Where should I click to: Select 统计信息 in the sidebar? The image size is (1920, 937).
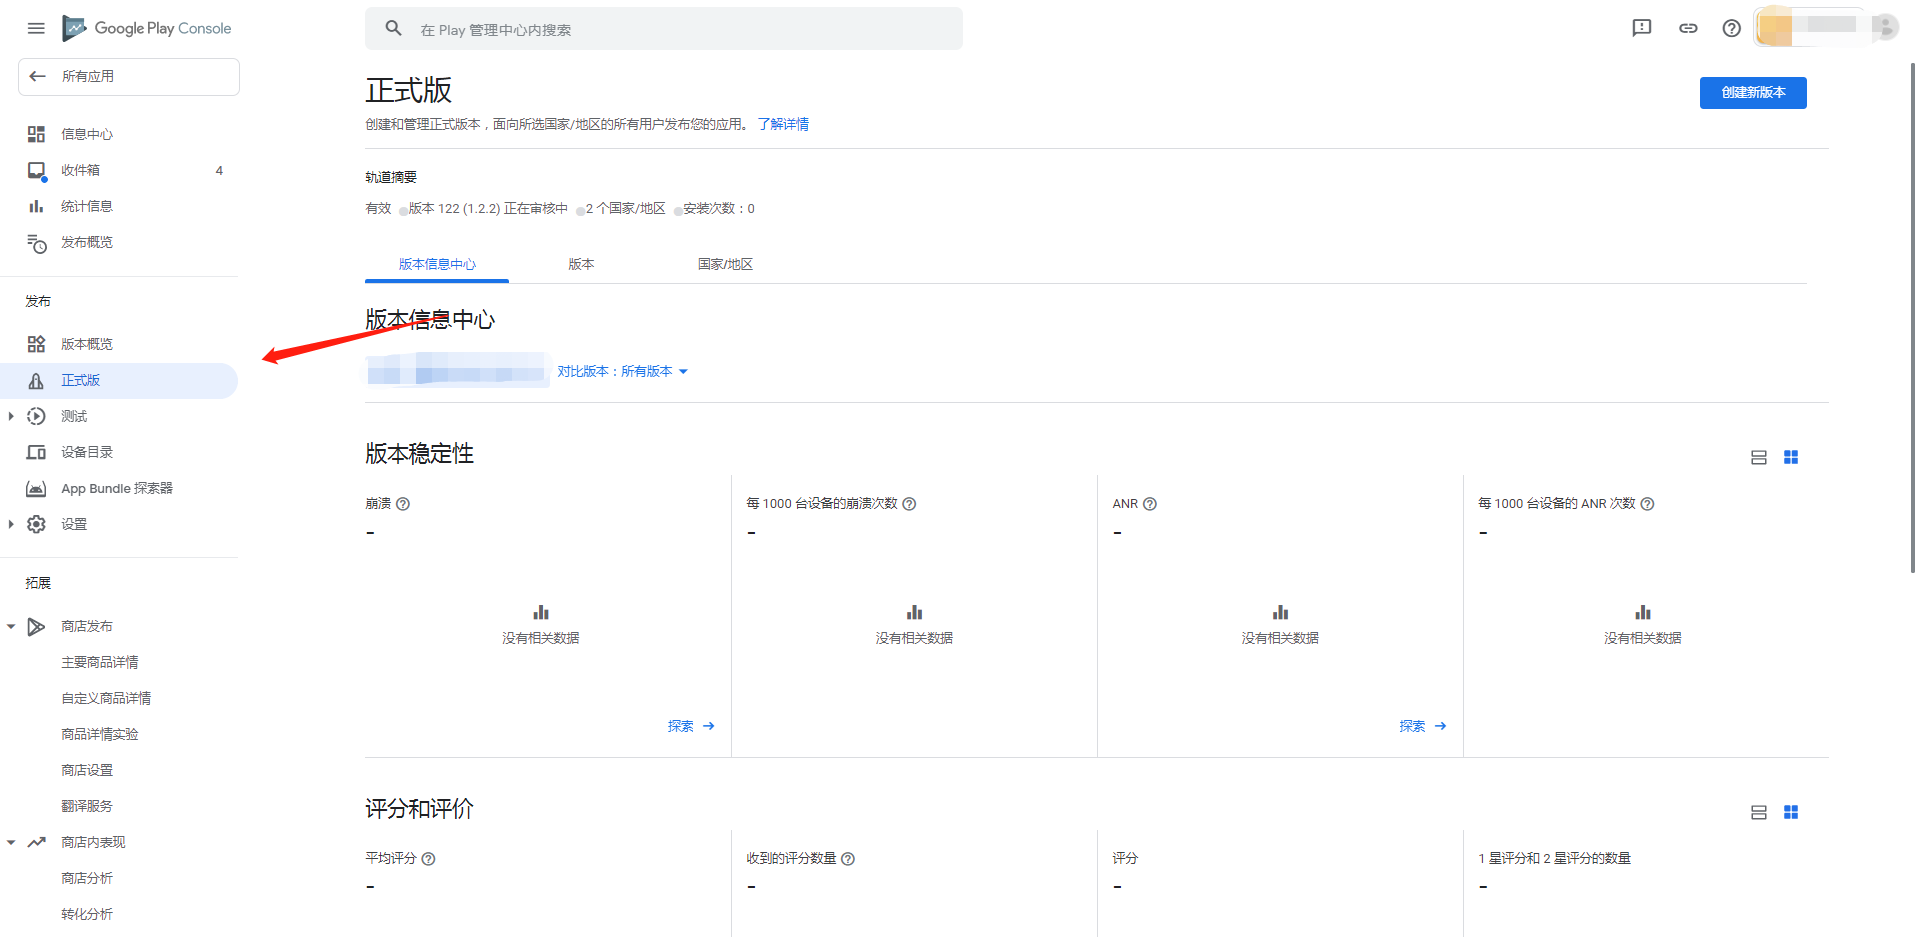(86, 205)
